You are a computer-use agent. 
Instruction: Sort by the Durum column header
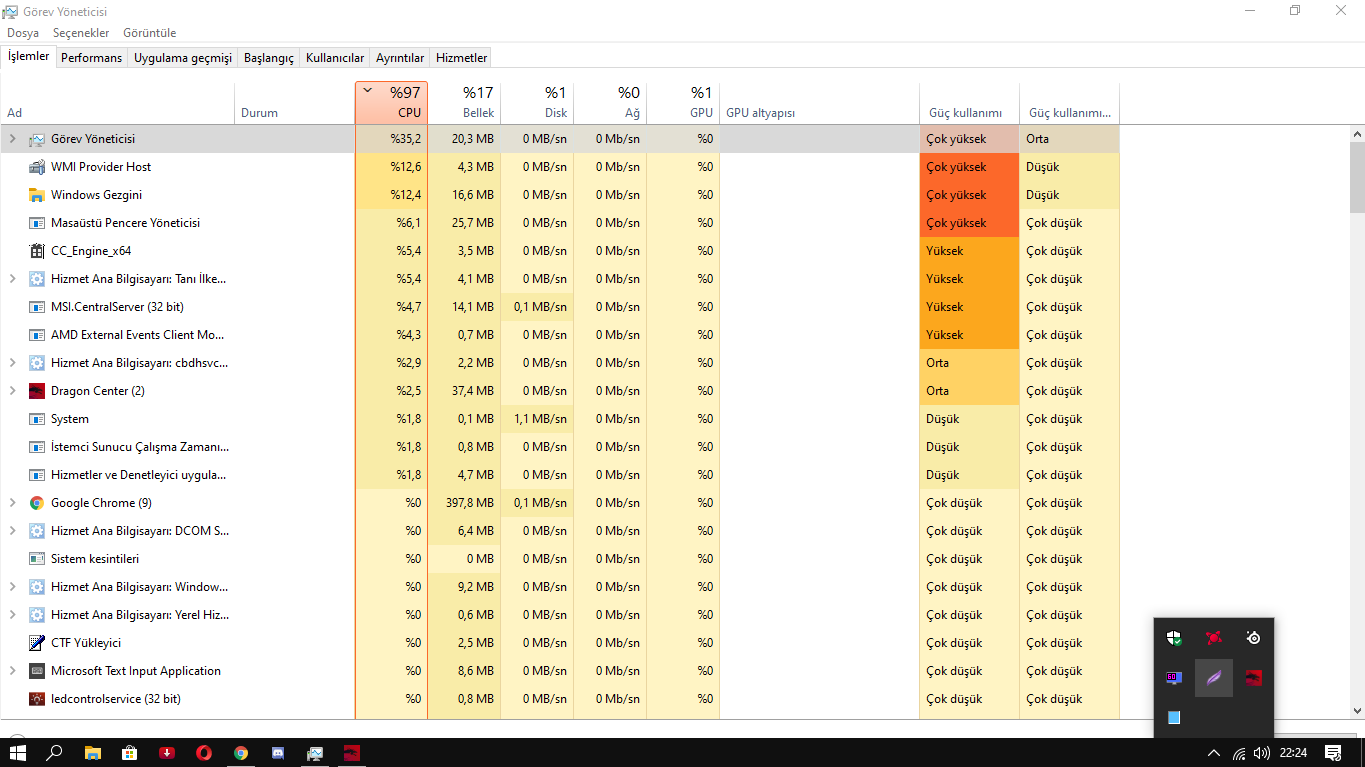coord(294,103)
